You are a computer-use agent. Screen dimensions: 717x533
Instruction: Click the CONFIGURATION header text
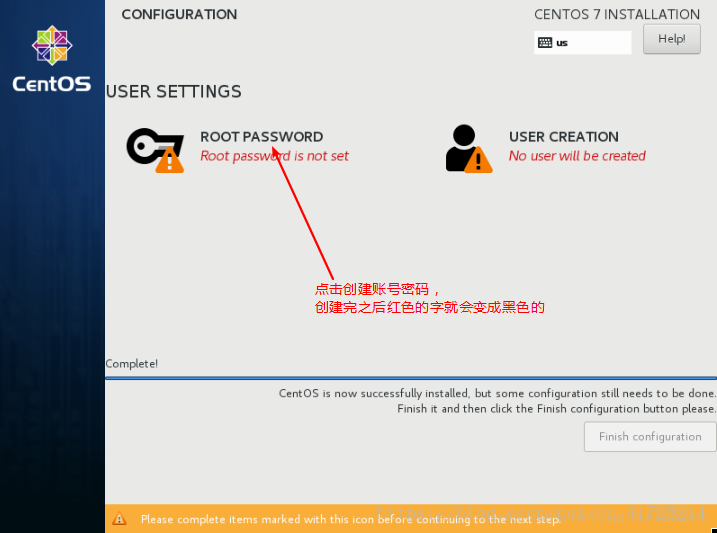coord(179,15)
